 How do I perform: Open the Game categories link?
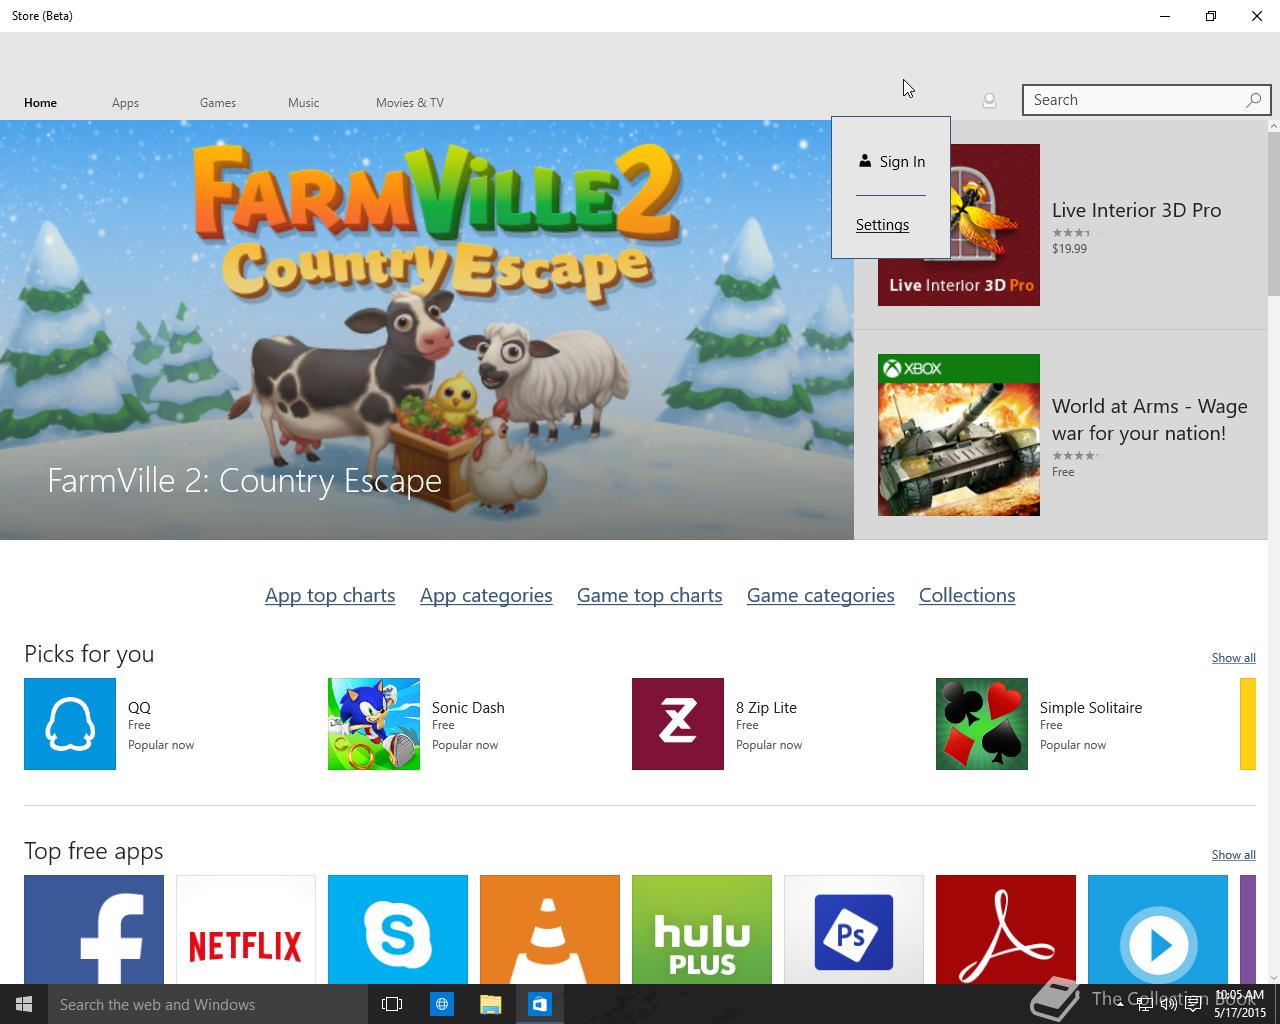click(821, 595)
